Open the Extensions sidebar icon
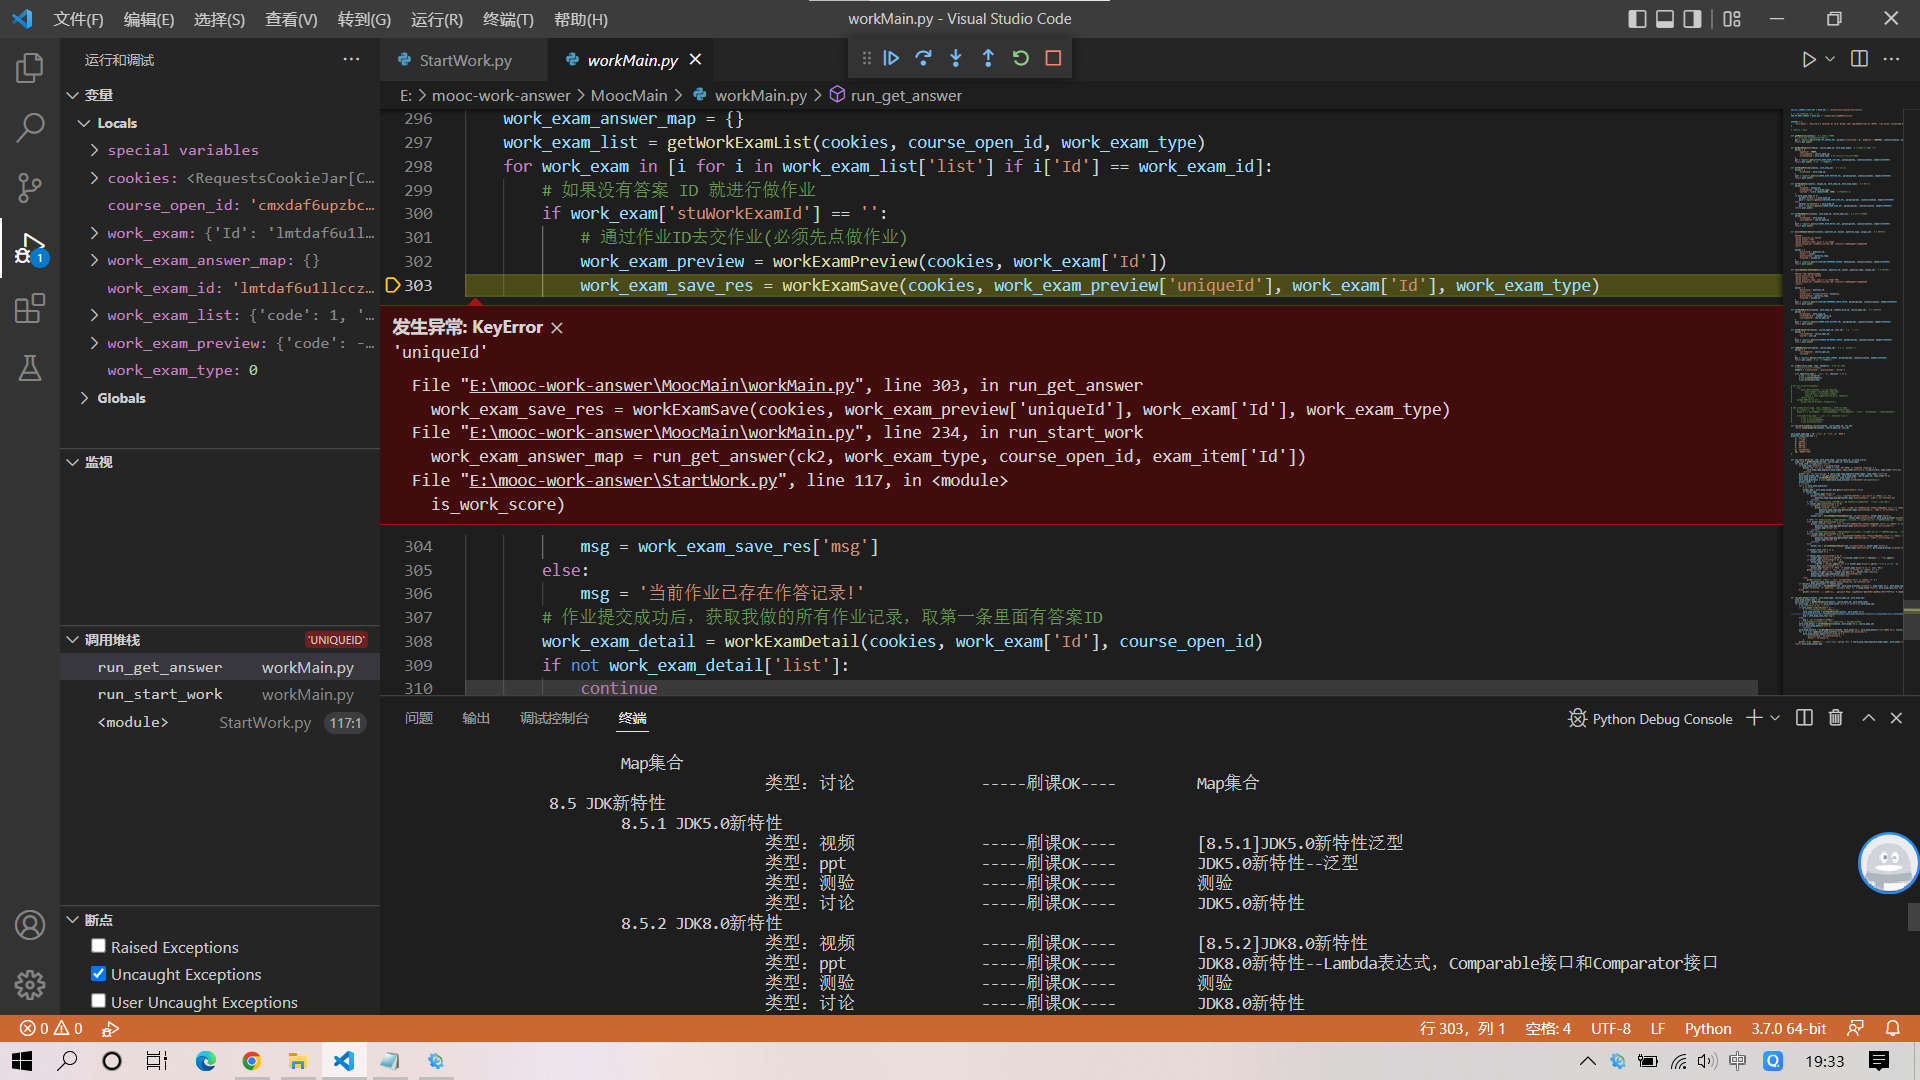1920x1080 pixels. pyautogui.click(x=30, y=308)
